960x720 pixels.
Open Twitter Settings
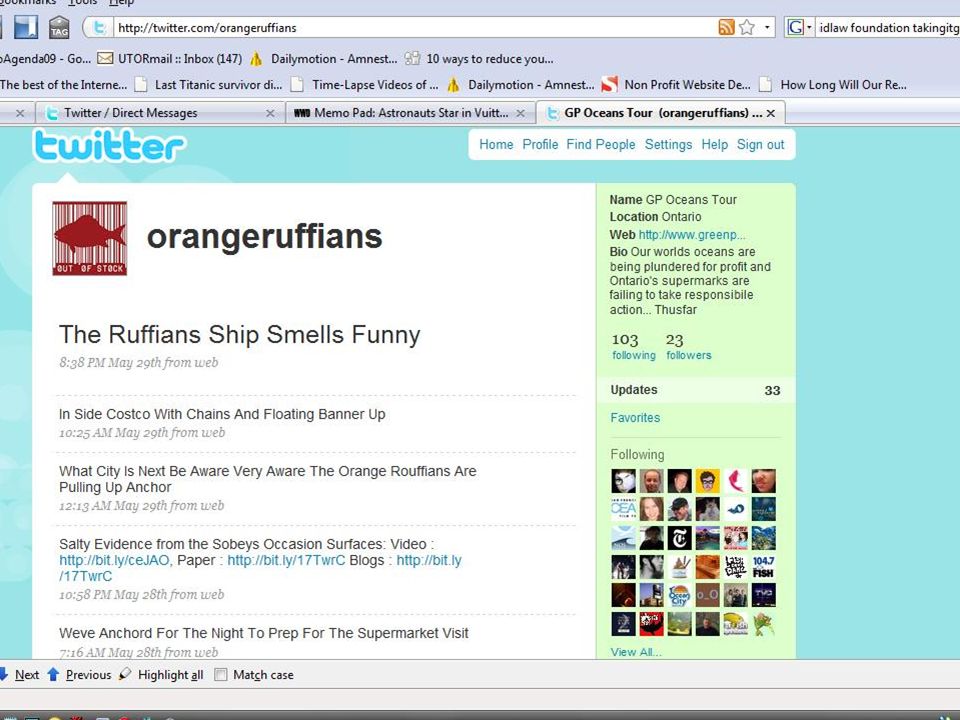coord(668,144)
